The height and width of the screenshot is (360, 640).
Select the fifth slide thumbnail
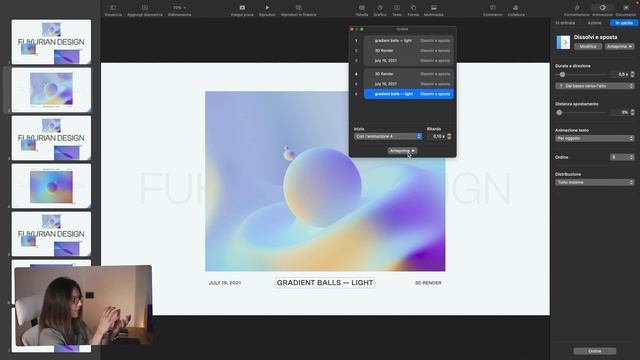coord(51,234)
